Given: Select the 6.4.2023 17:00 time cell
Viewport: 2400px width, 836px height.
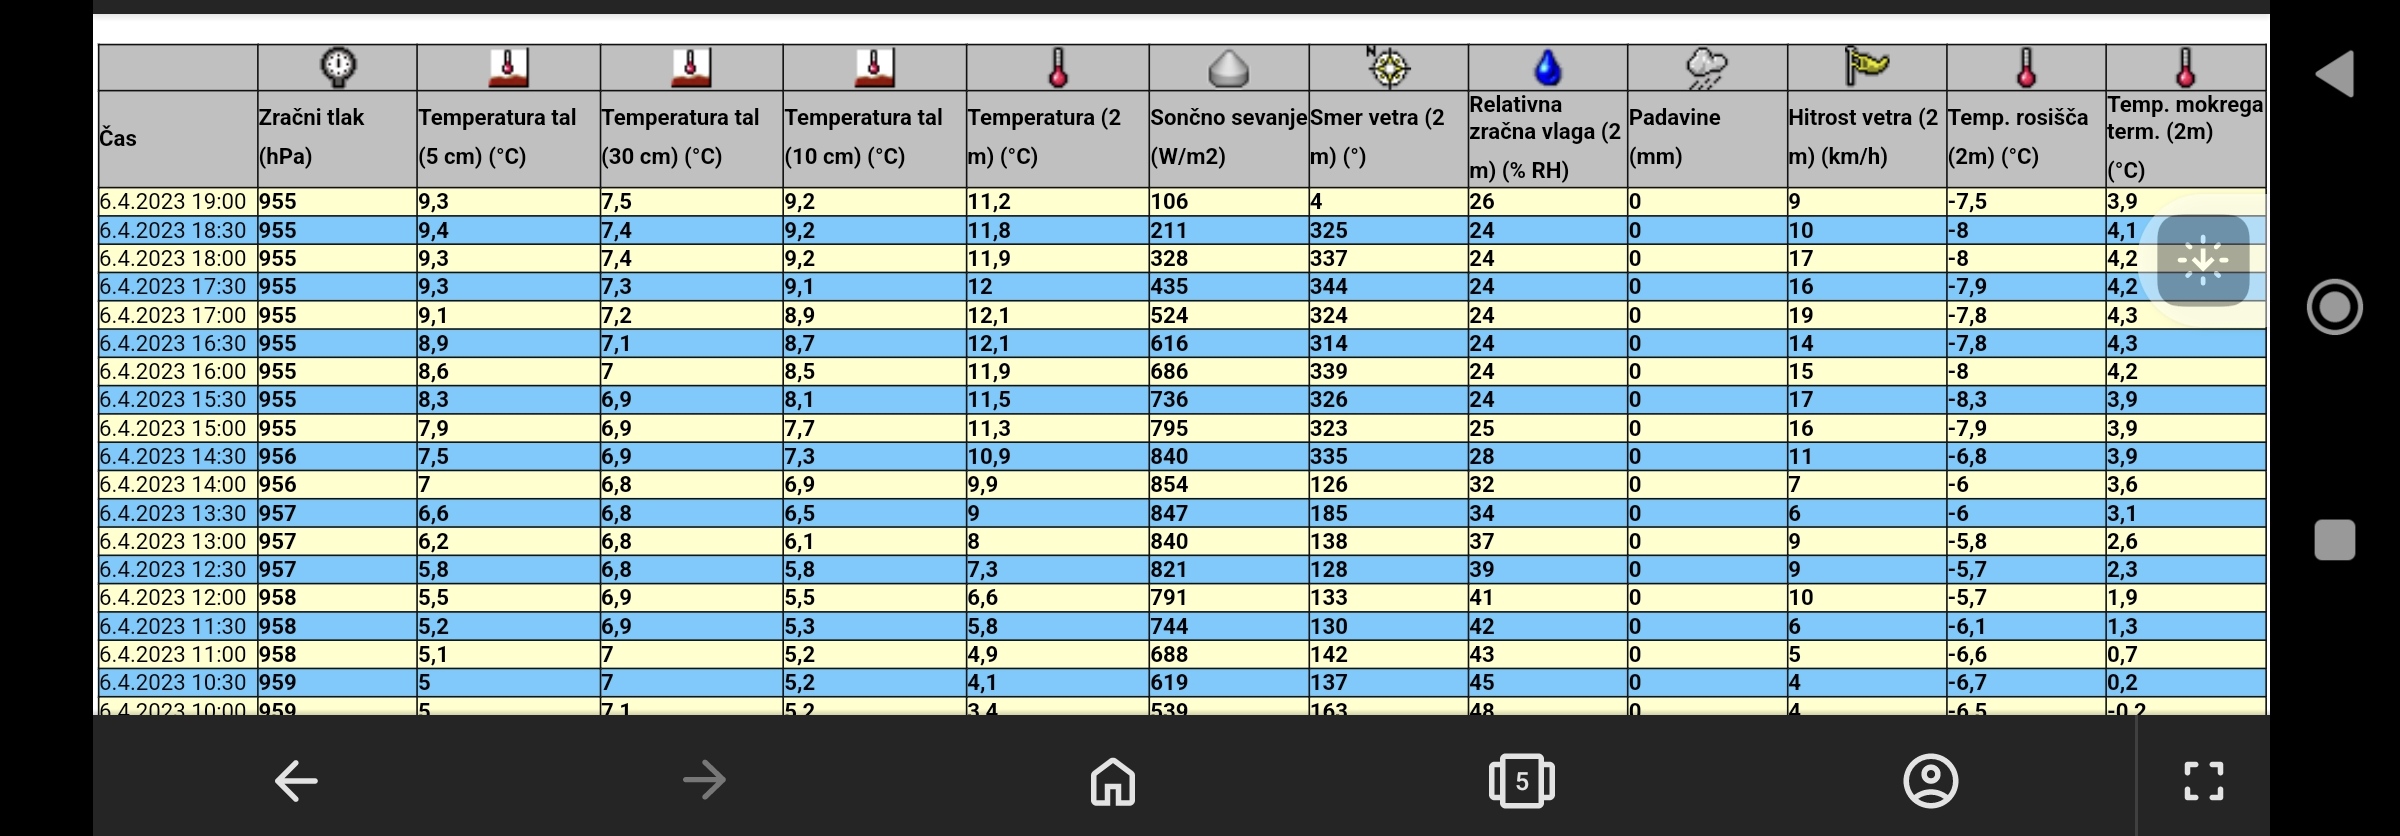Looking at the screenshot, I should 177,315.
